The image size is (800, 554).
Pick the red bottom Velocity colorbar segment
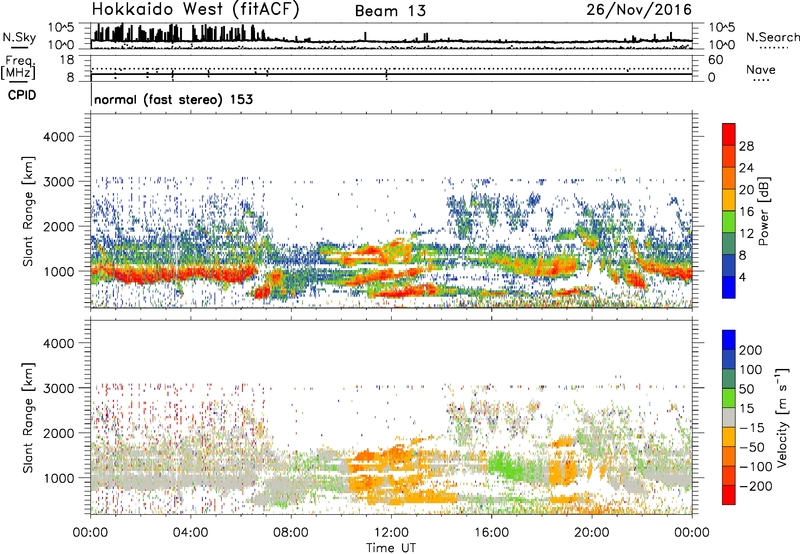point(729,495)
